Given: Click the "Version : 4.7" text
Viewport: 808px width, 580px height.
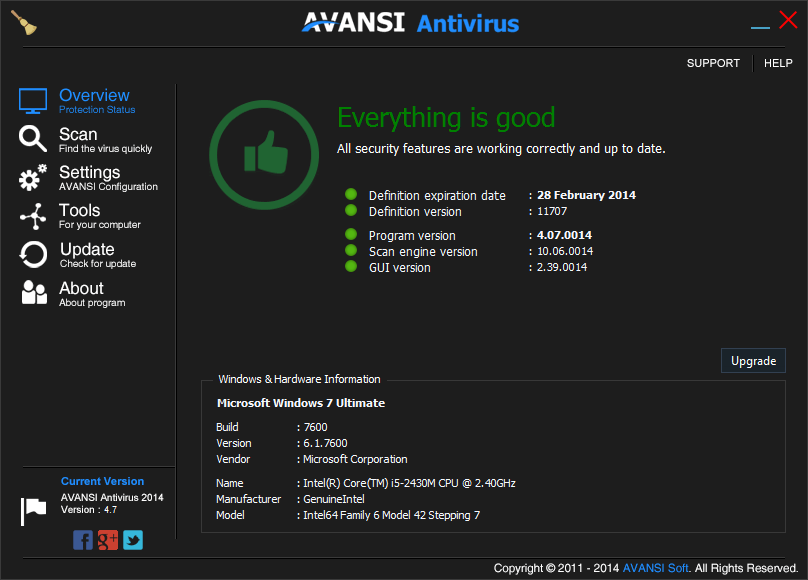Looking at the screenshot, I should 89,510.
